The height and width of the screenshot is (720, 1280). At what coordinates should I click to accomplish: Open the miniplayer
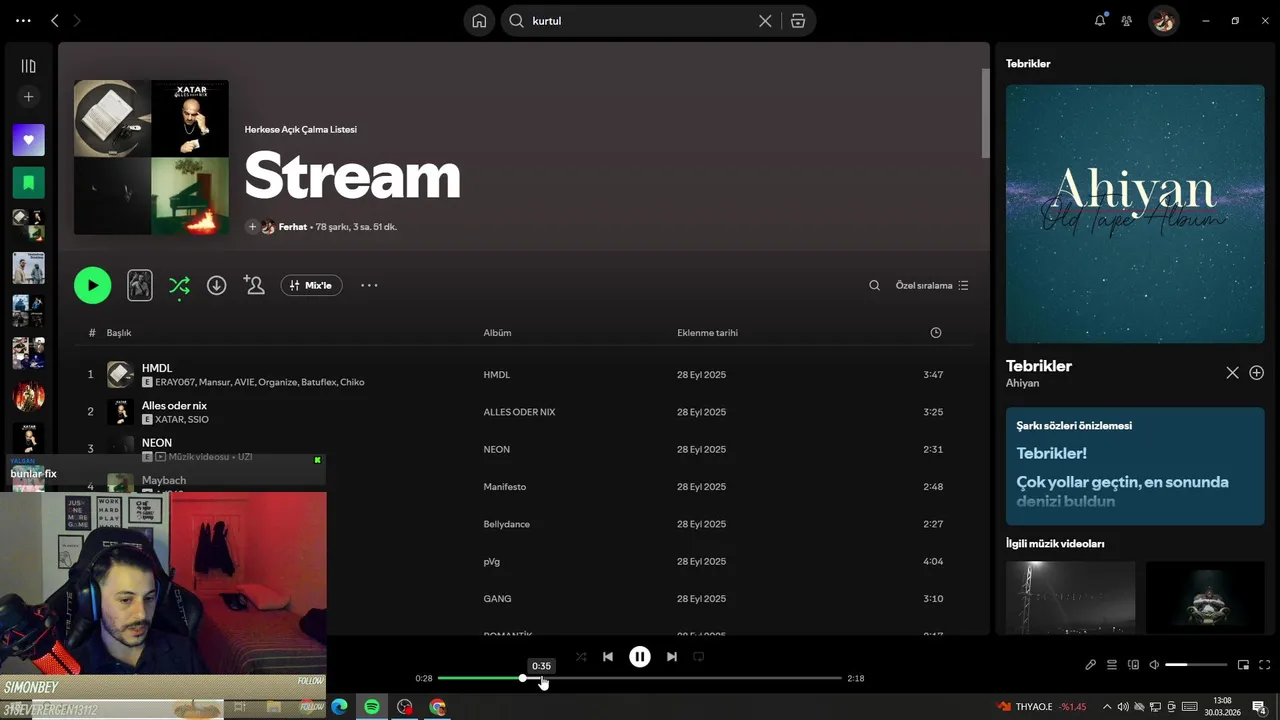[x=1243, y=665]
